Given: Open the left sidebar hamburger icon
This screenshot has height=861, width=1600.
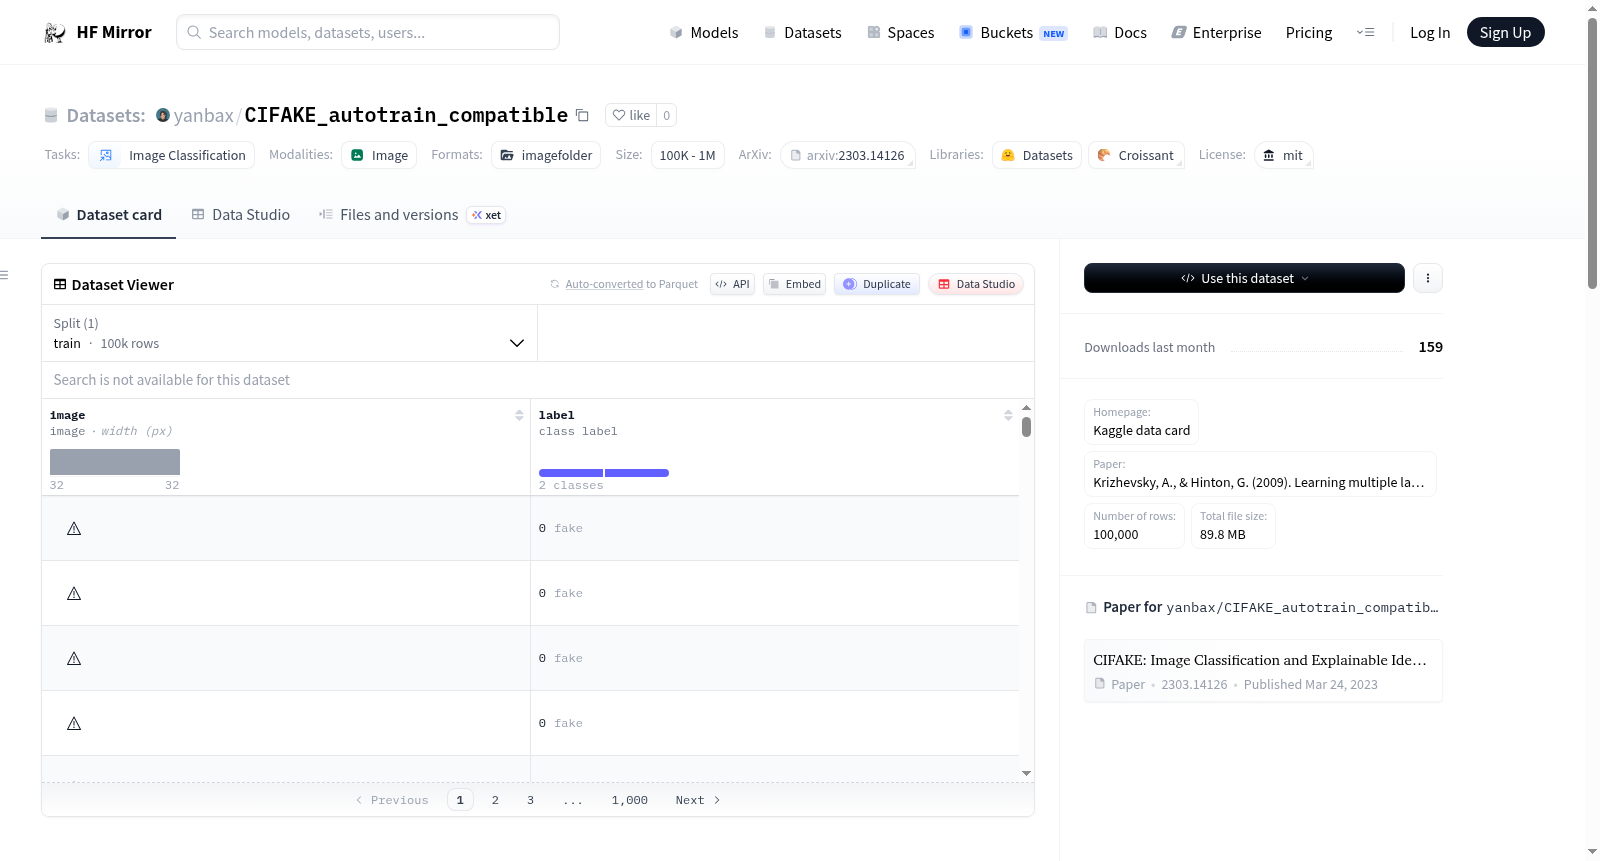Looking at the screenshot, I should click(4, 275).
